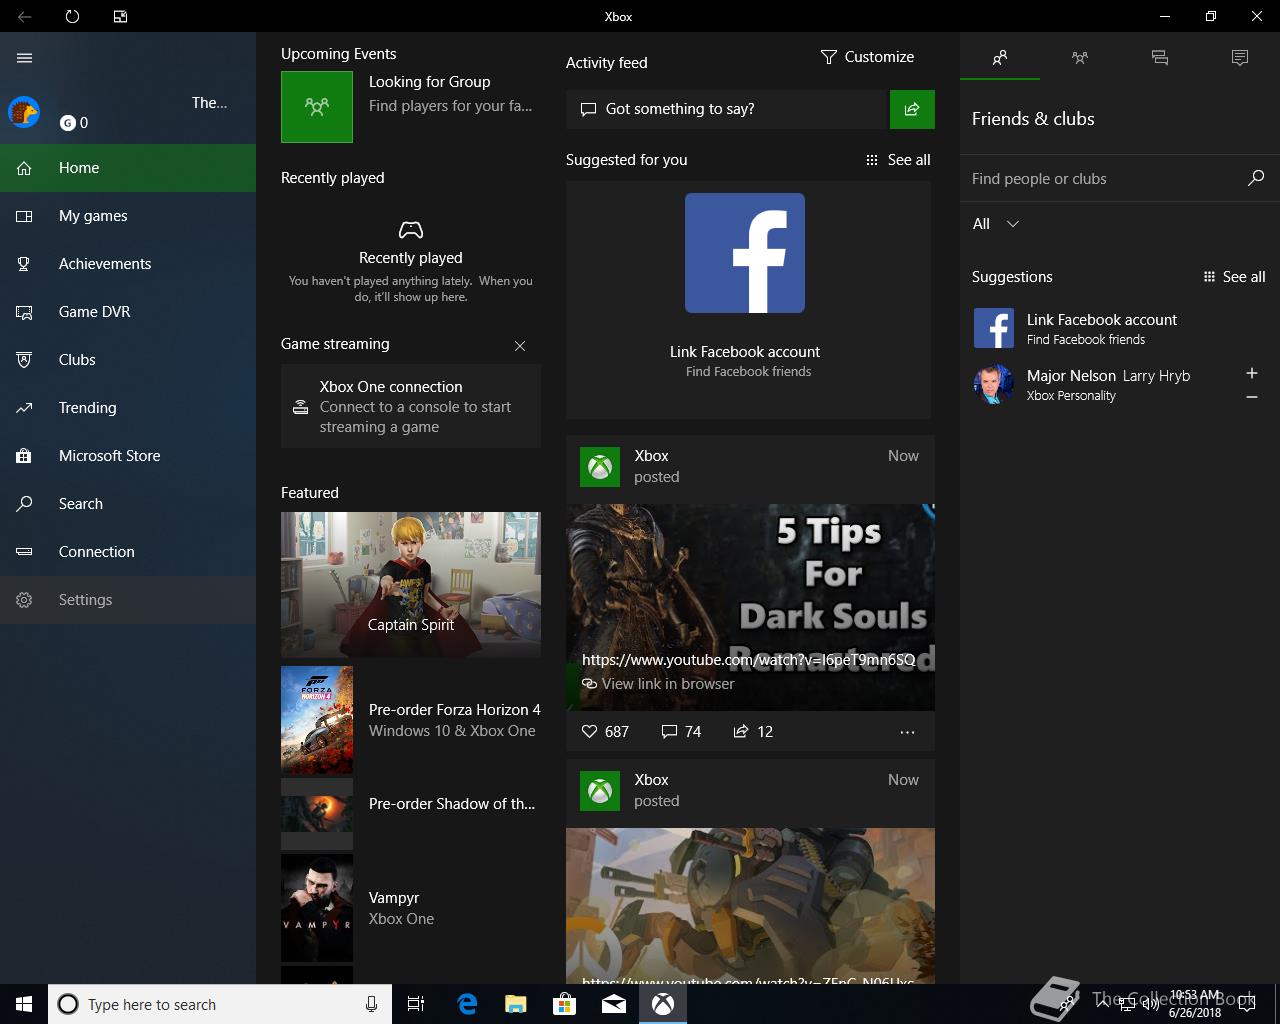1280x1024 pixels.
Task: Switch to Messages tab in right panel
Action: coord(1160,58)
